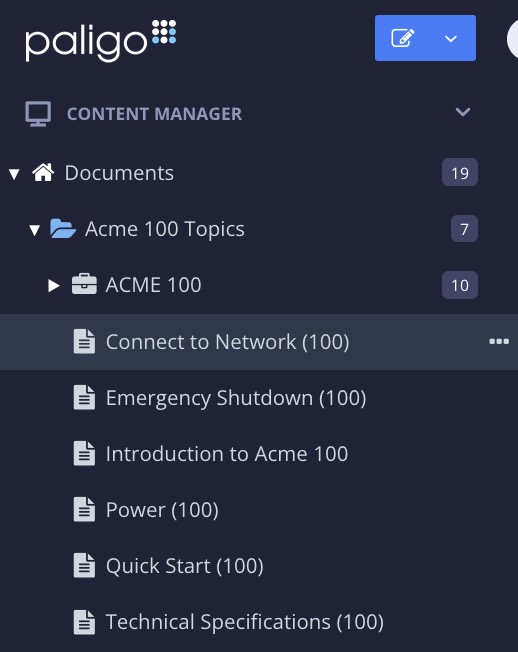The width and height of the screenshot is (518, 652).
Task: Open Power (100) topic
Action: pos(162,510)
